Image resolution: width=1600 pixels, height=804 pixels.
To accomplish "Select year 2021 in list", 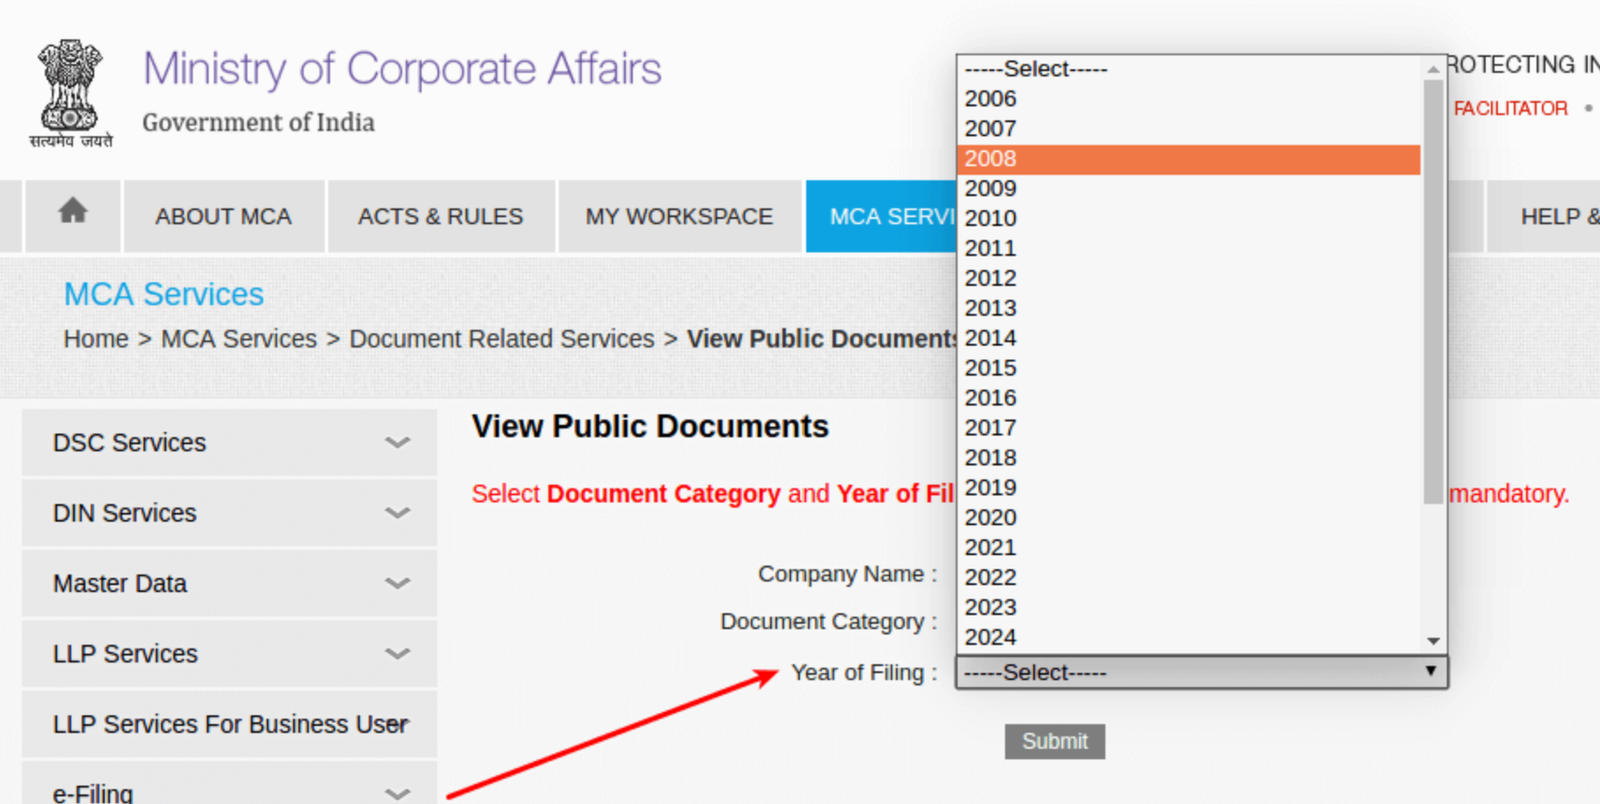I will point(1189,548).
